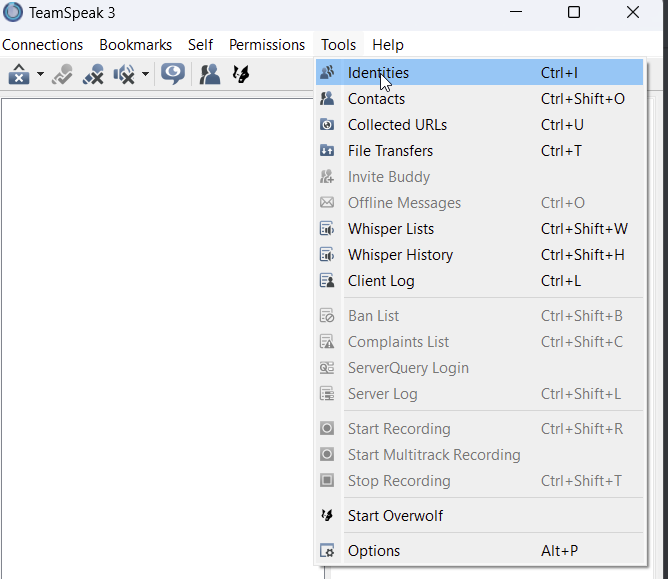Select File Transfers menu entry
Screen dimensions: 668x579
390,151
